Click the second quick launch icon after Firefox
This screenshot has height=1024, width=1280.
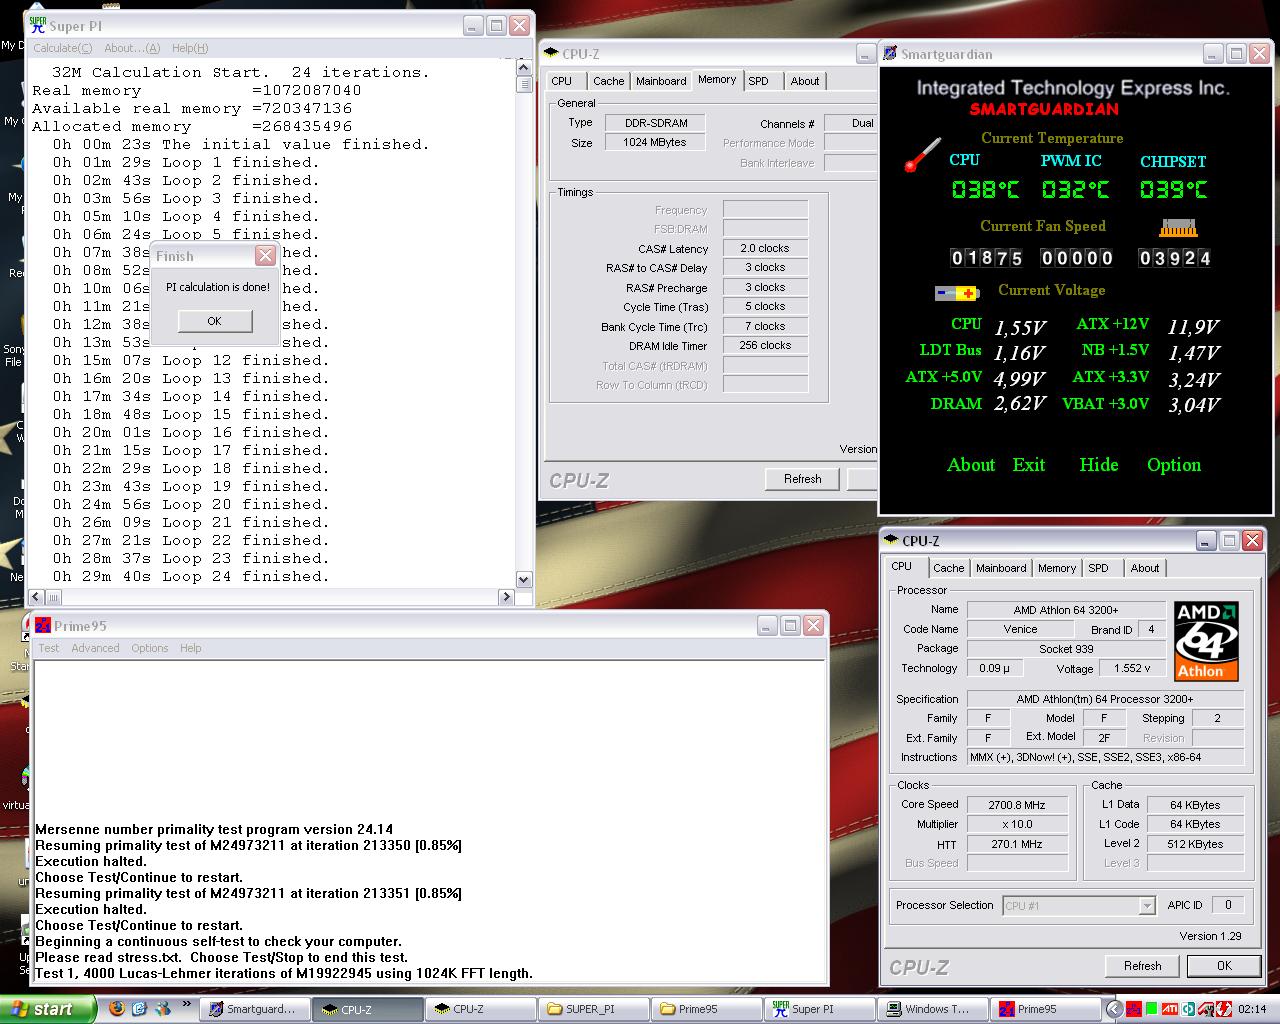click(x=139, y=1008)
